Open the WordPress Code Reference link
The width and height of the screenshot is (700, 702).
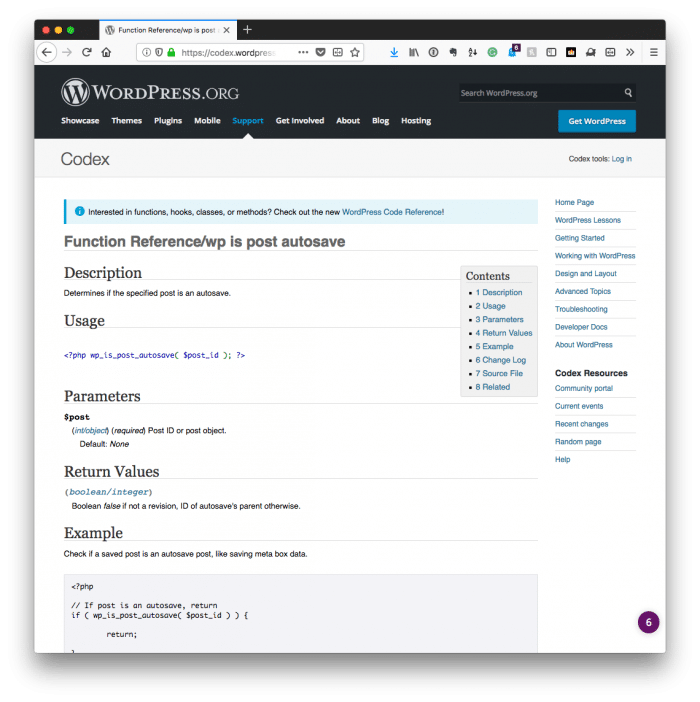[393, 212]
